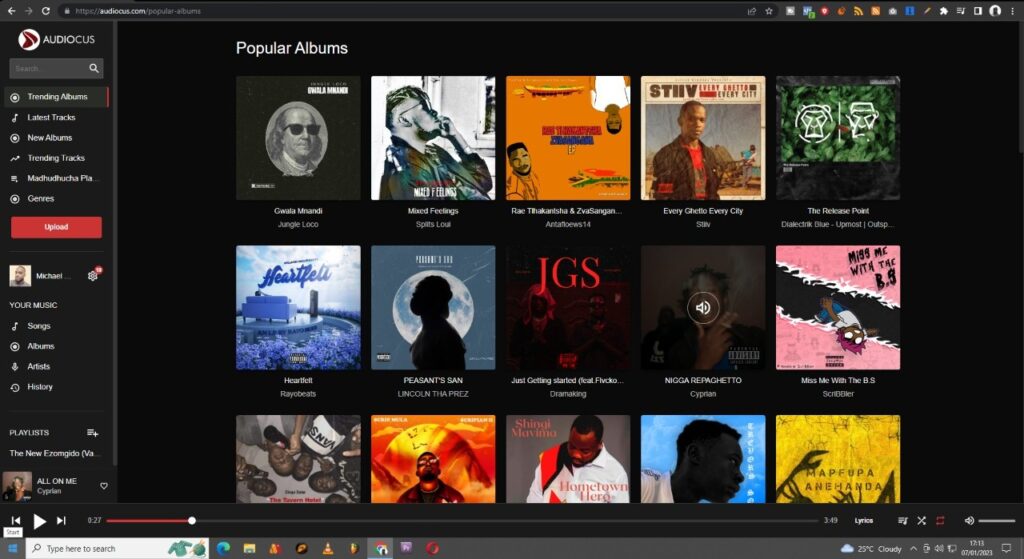Skip to previous track
The width and height of the screenshot is (1024, 559).
pos(16,520)
